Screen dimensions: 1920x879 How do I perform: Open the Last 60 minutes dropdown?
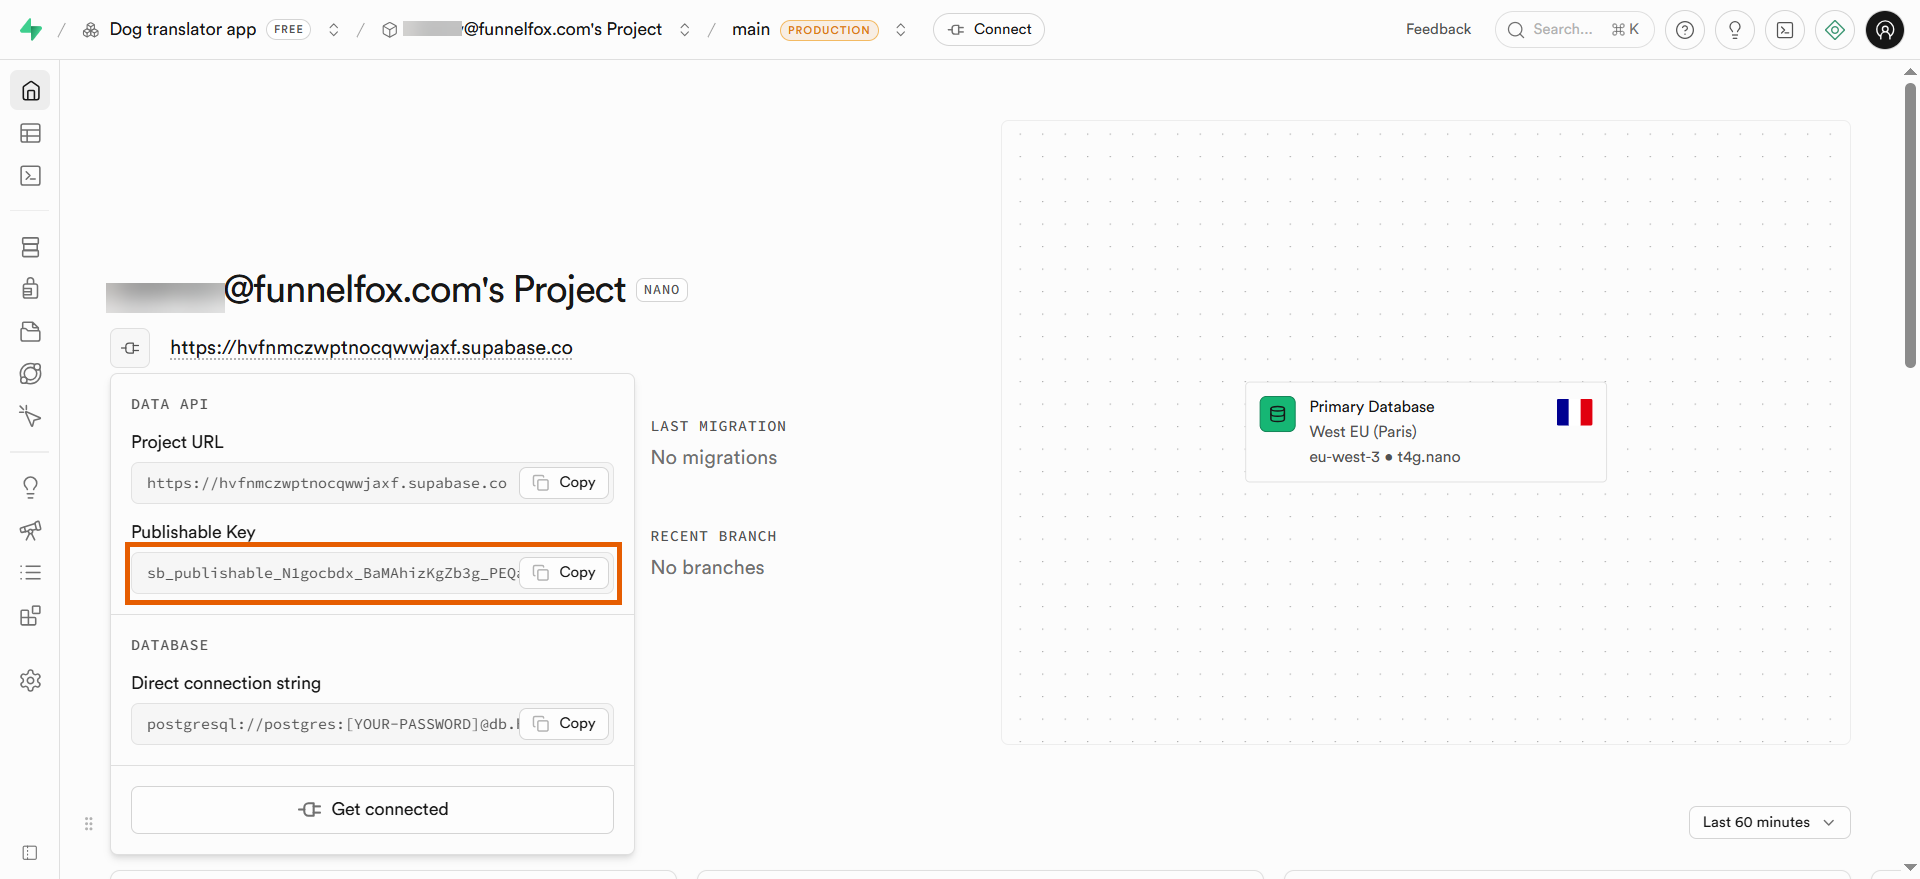(x=1770, y=822)
